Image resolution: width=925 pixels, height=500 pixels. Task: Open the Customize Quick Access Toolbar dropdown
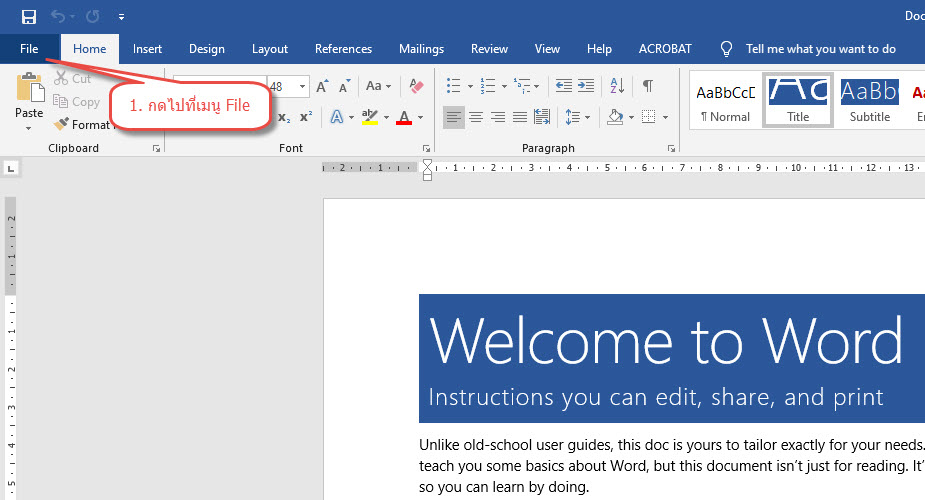pyautogui.click(x=121, y=17)
